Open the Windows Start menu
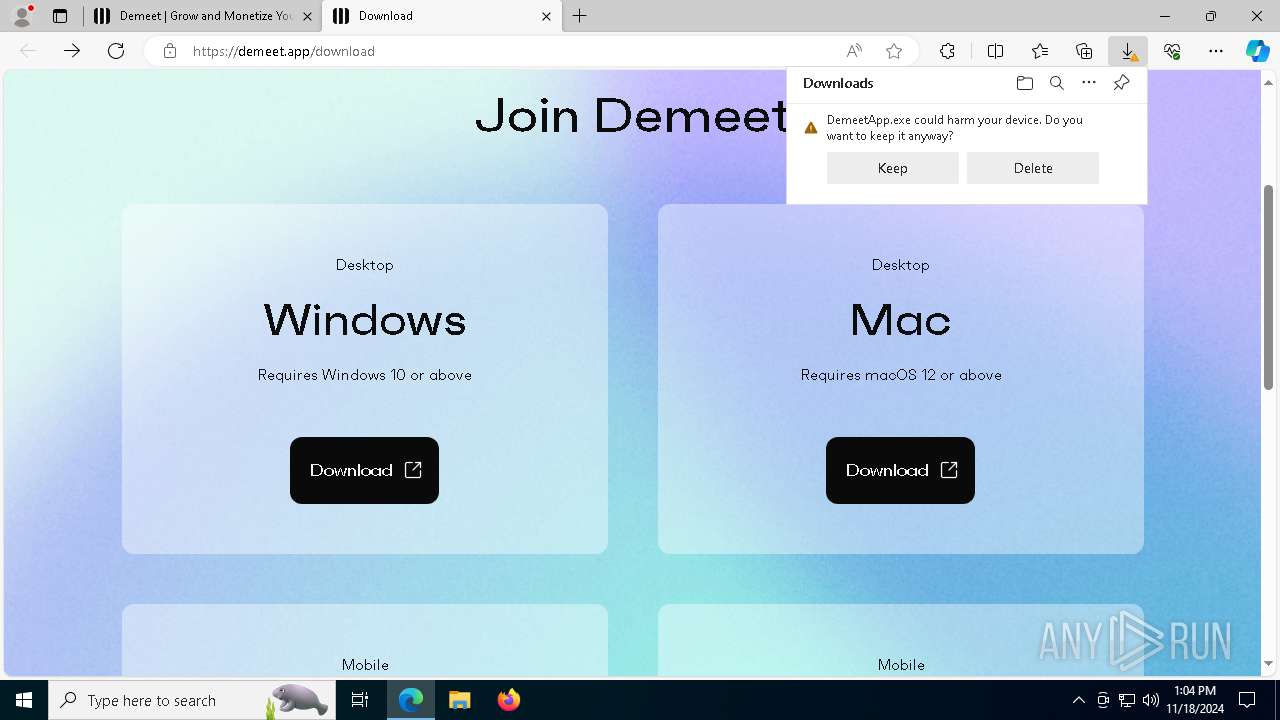This screenshot has width=1280, height=720. pos(24,700)
